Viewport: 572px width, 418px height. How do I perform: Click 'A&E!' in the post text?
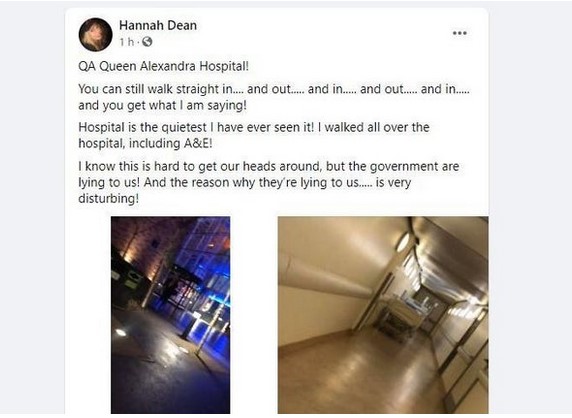click(198, 143)
